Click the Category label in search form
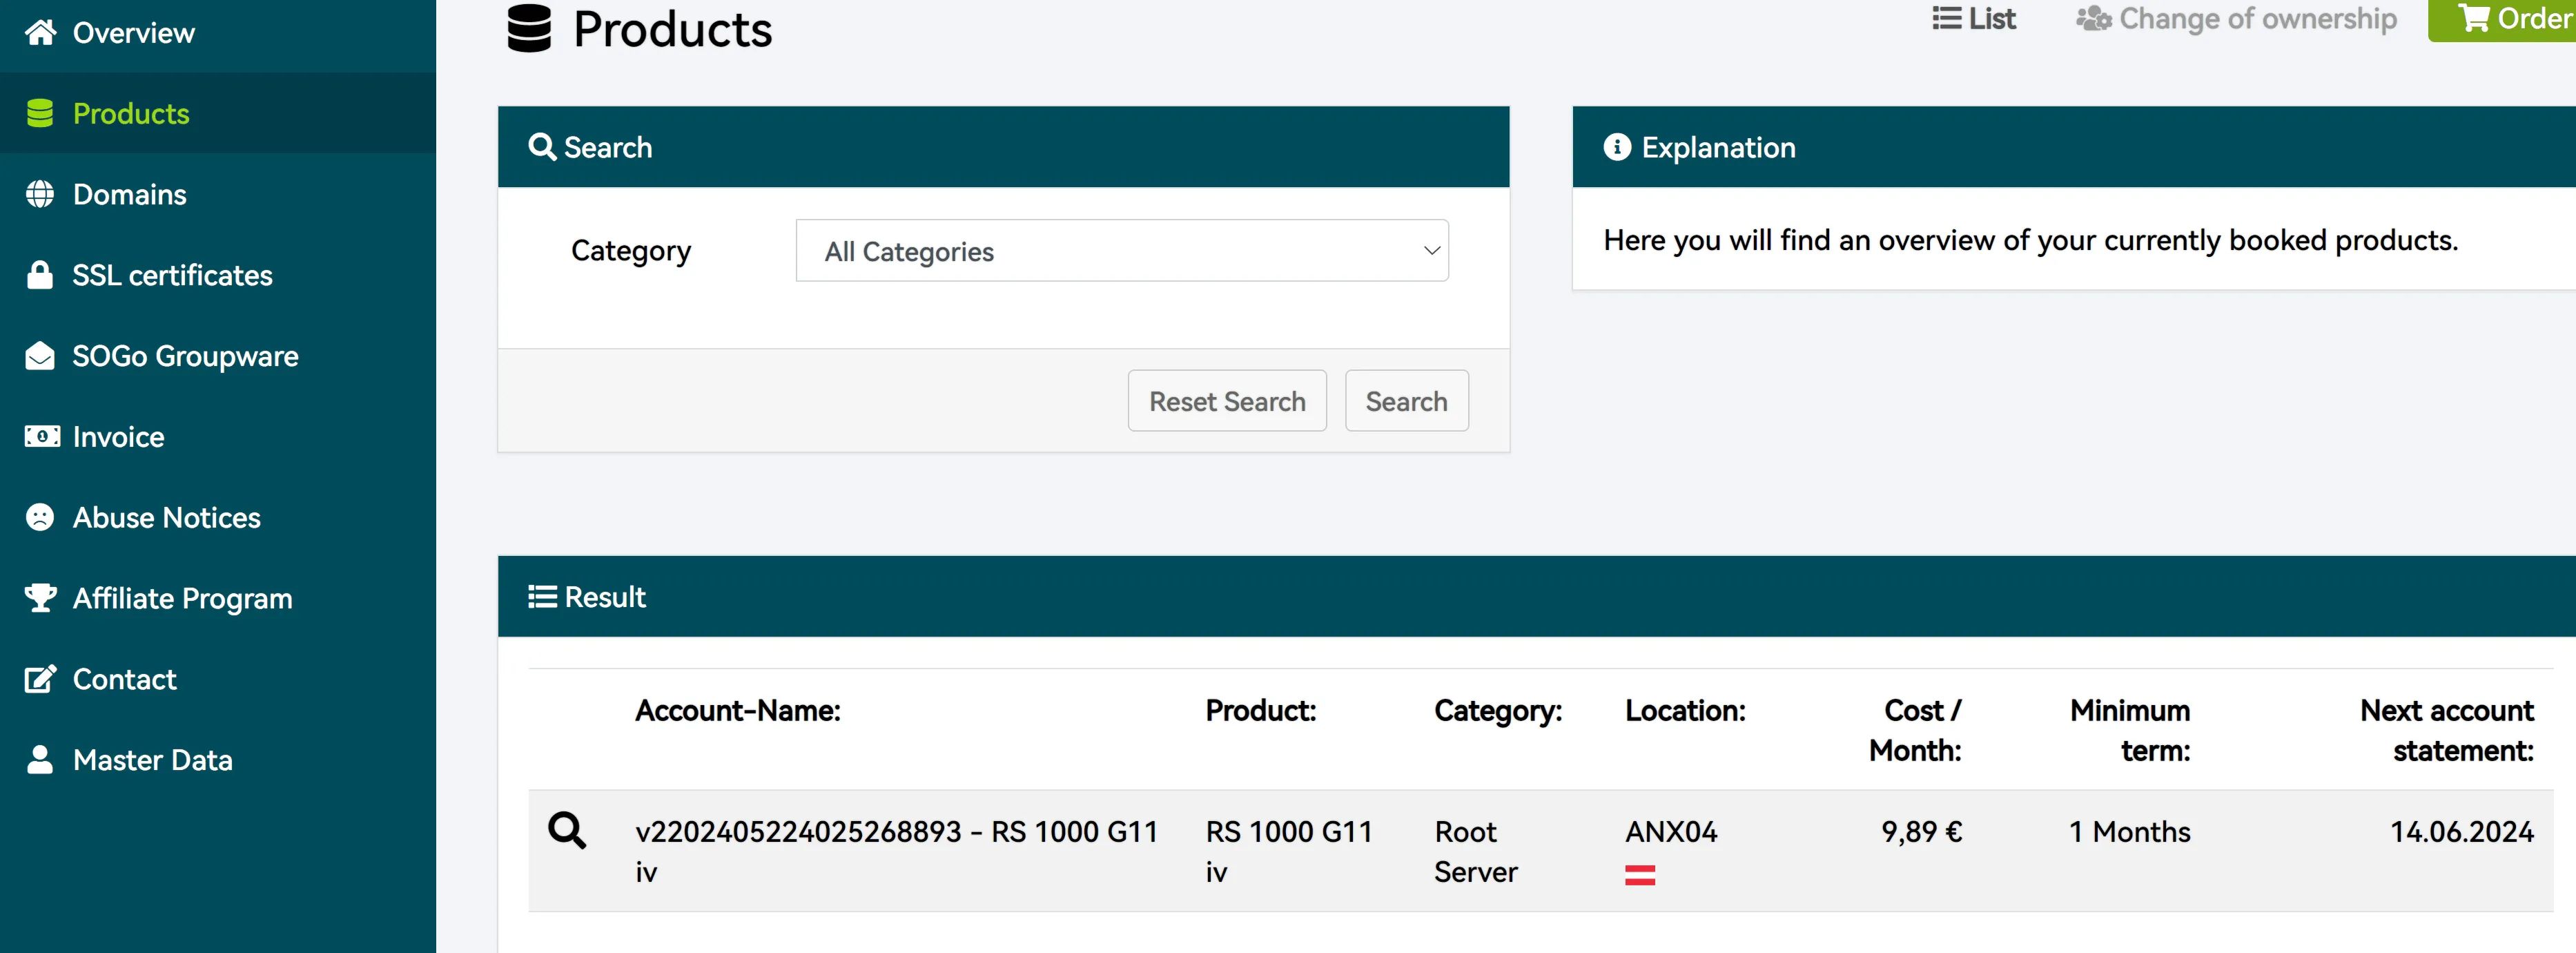The height and width of the screenshot is (953, 2576). (631, 251)
